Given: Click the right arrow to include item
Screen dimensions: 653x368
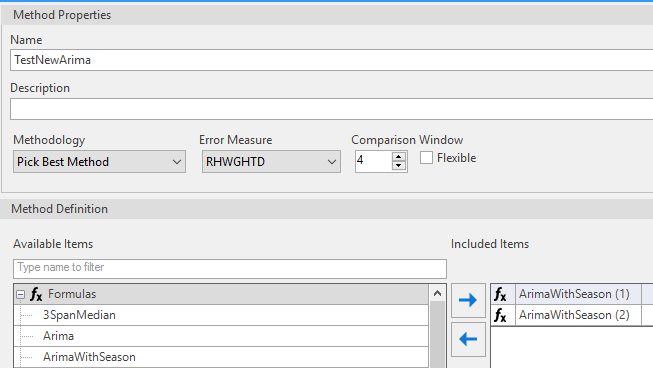Looking at the screenshot, I should [468, 300].
